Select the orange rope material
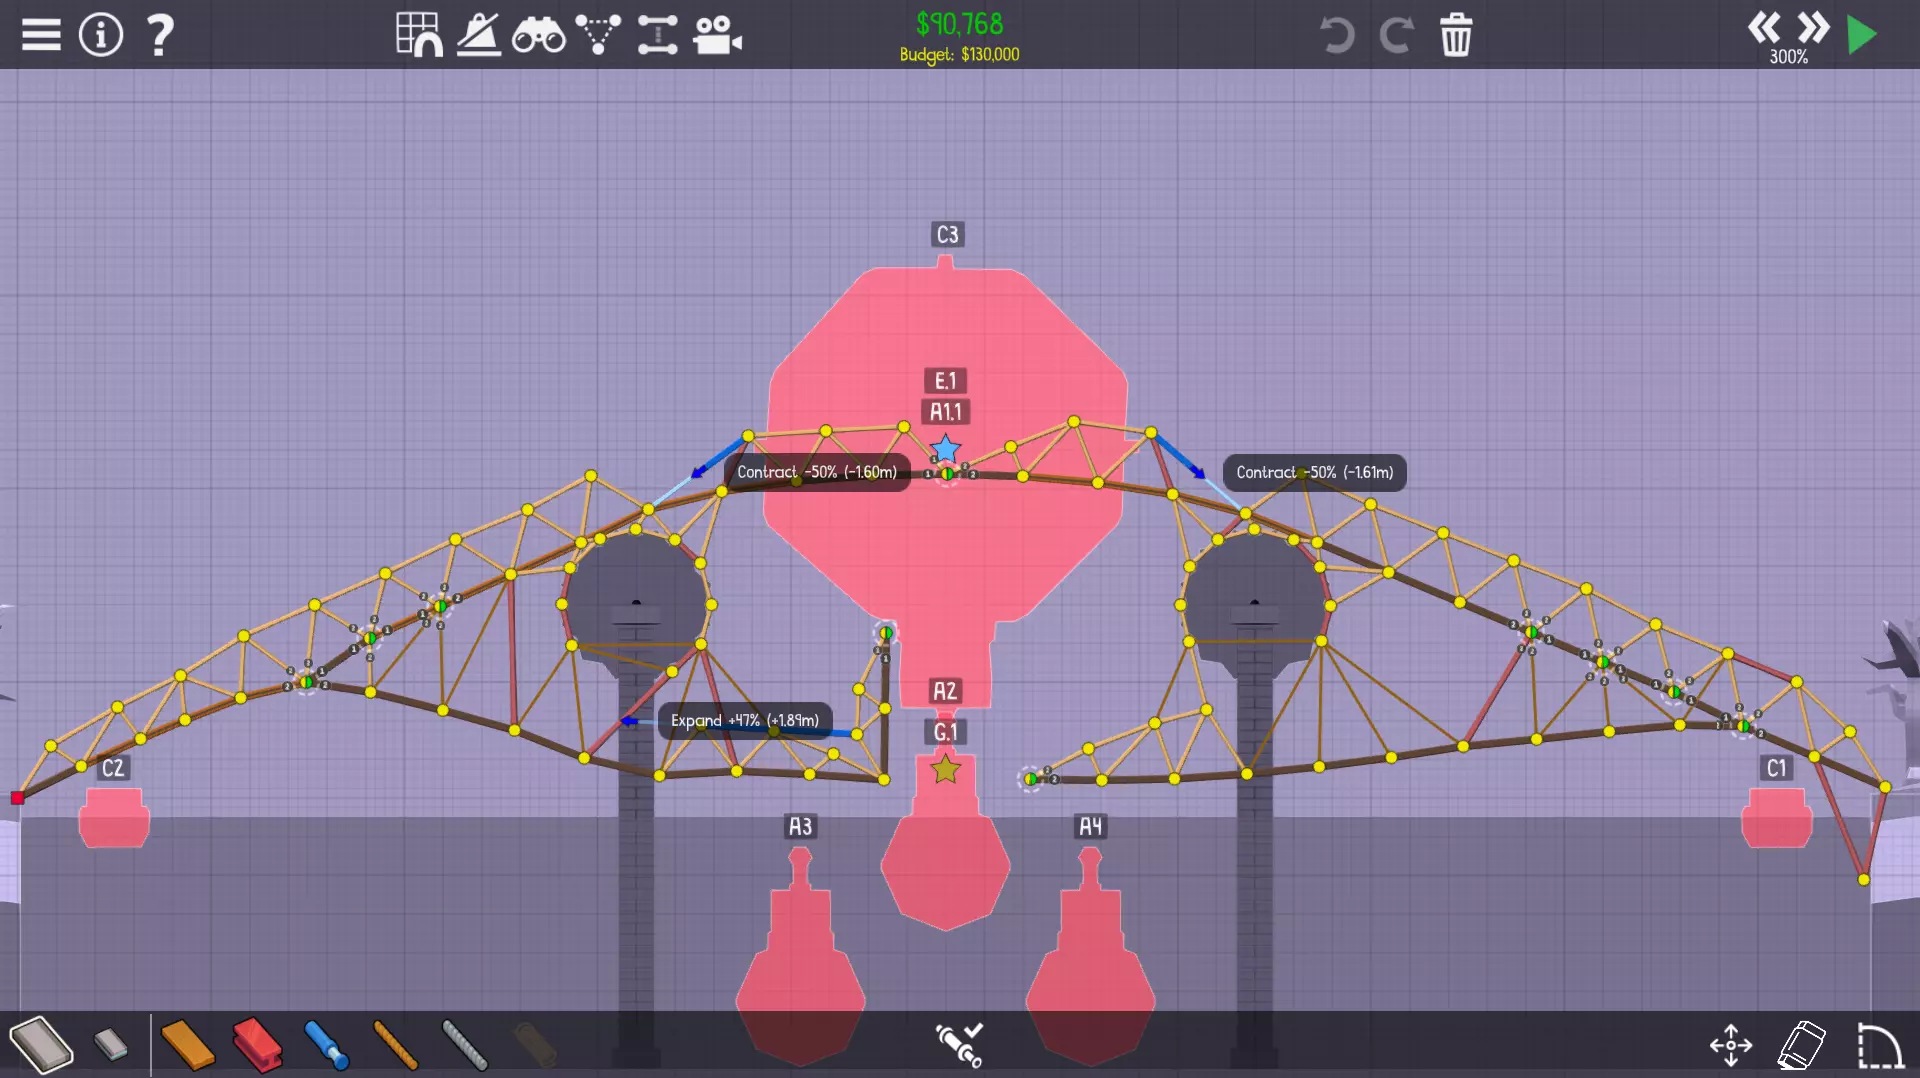 [x=395, y=1045]
